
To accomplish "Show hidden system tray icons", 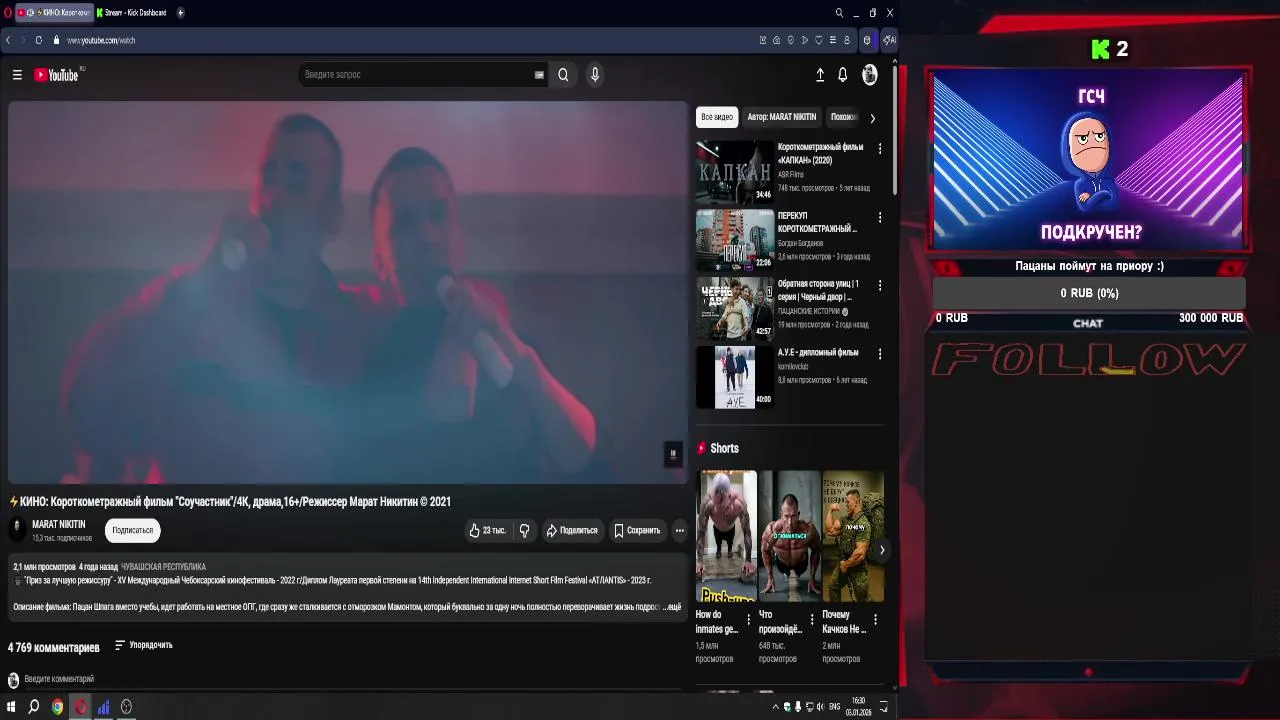I will (x=775, y=707).
